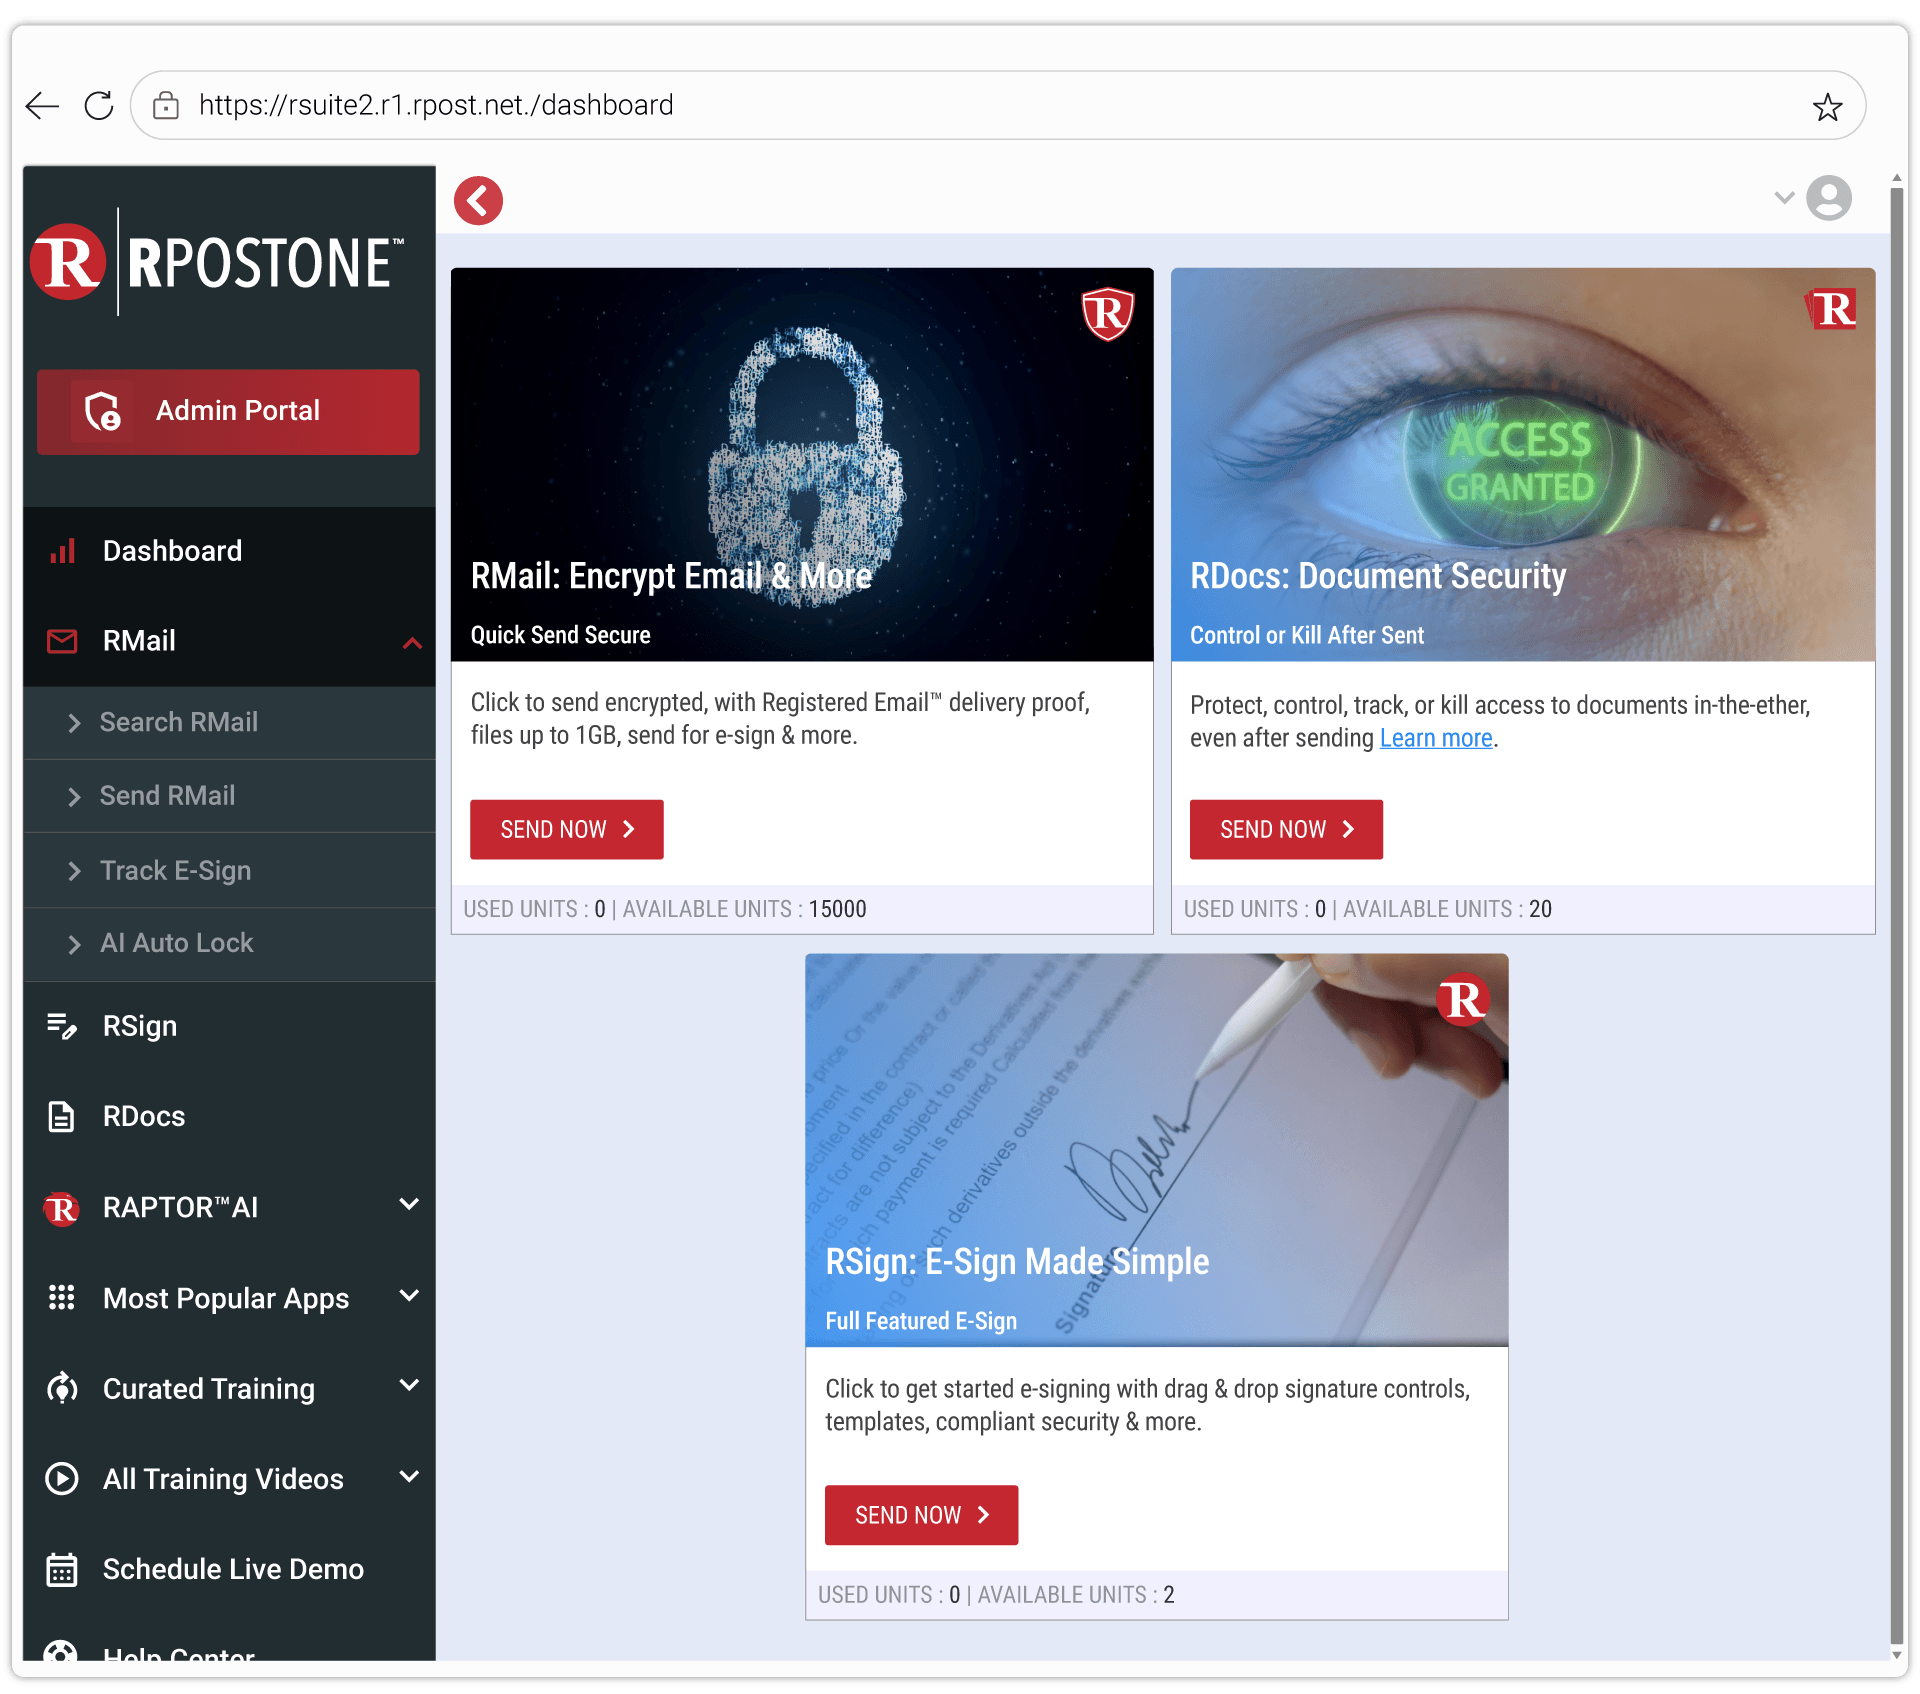The width and height of the screenshot is (1920, 1694).
Task: Click SEND NOW on the RMail card
Action: 567,829
